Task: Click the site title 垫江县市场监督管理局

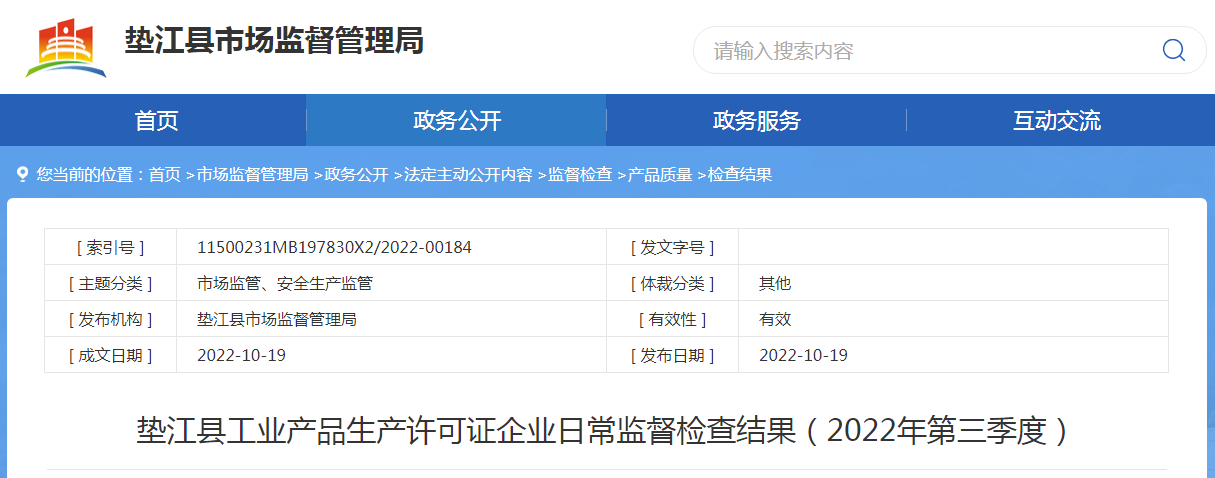Action: click(274, 41)
